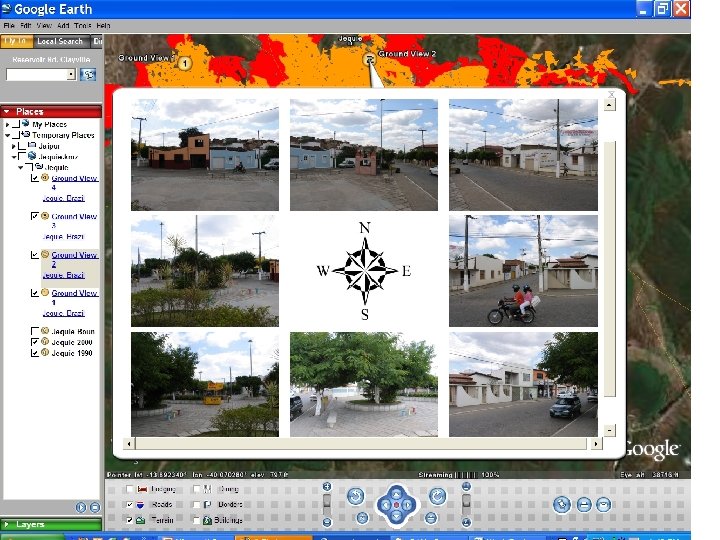The image size is (720, 540).
Task: Toggle the Temporary Places checkbox
Action: [16, 135]
